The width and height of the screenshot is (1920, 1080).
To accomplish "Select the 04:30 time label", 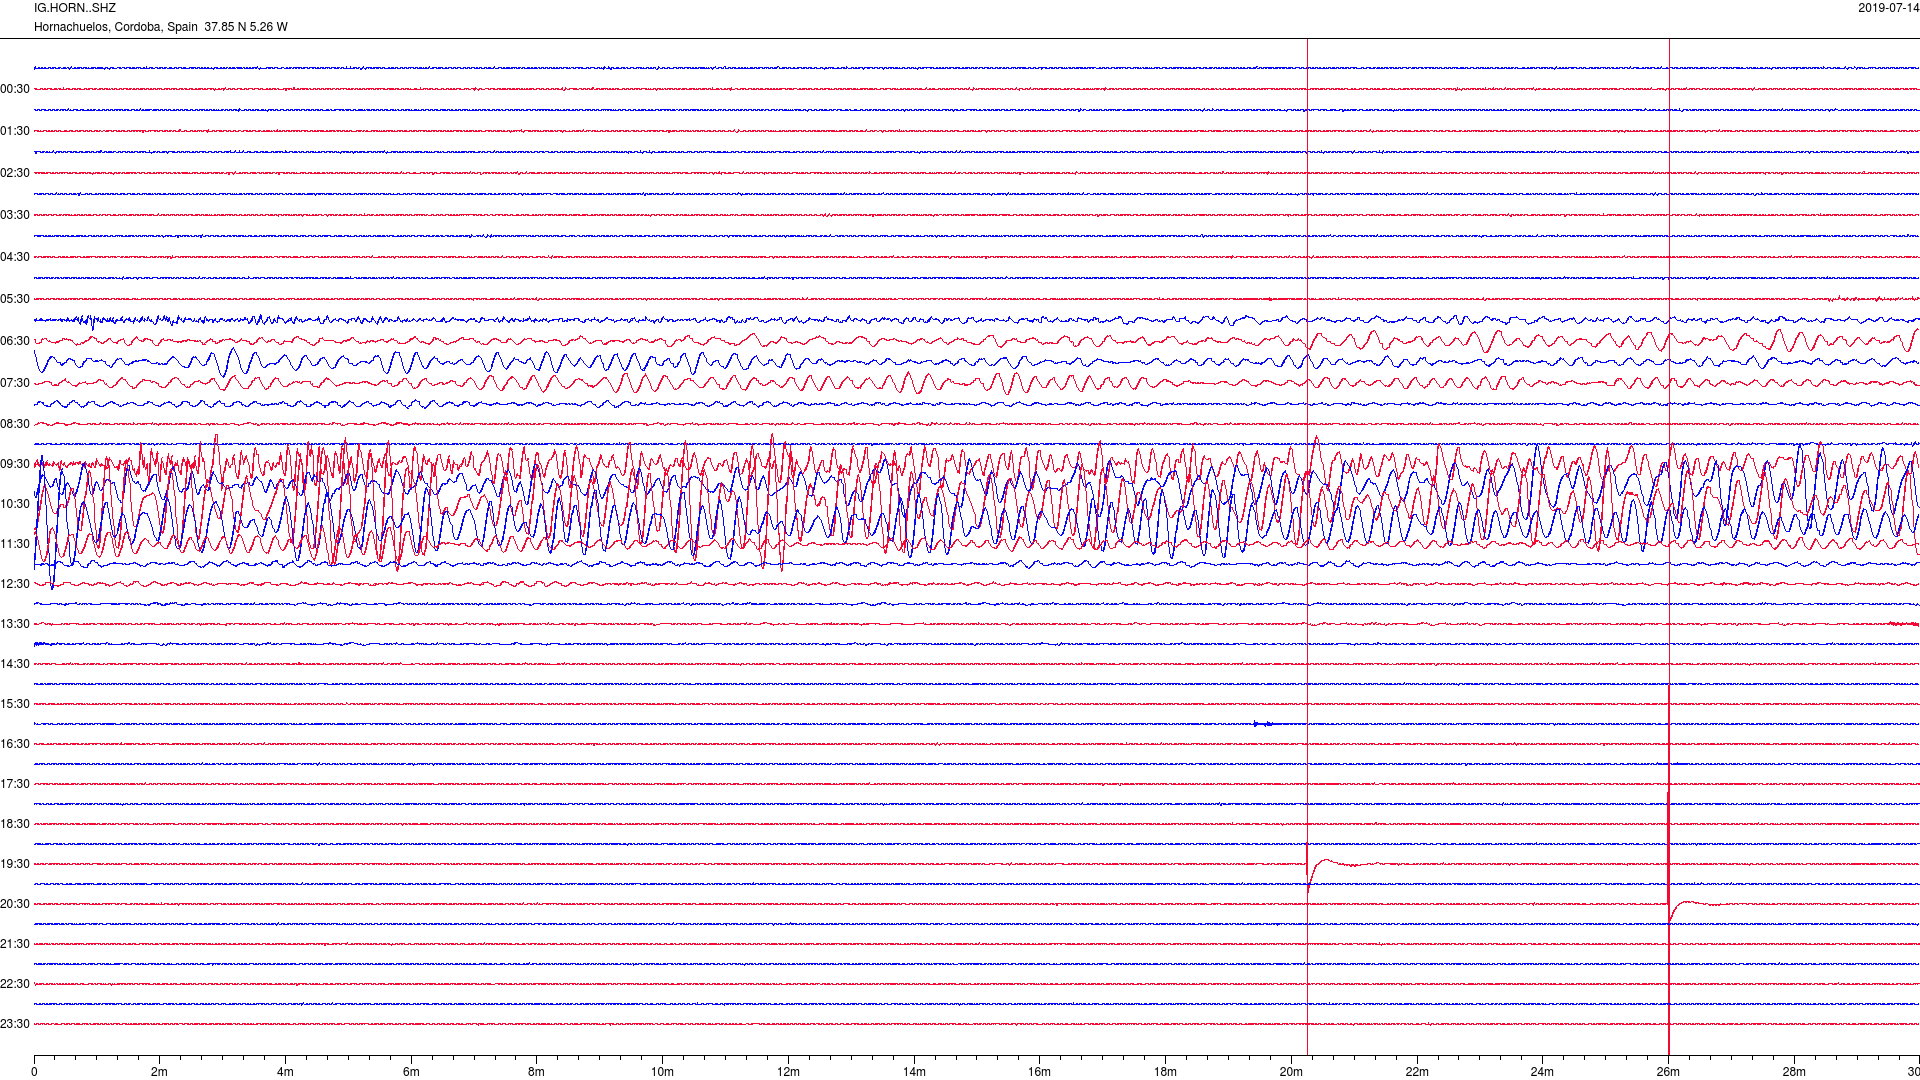I will click(15, 257).
